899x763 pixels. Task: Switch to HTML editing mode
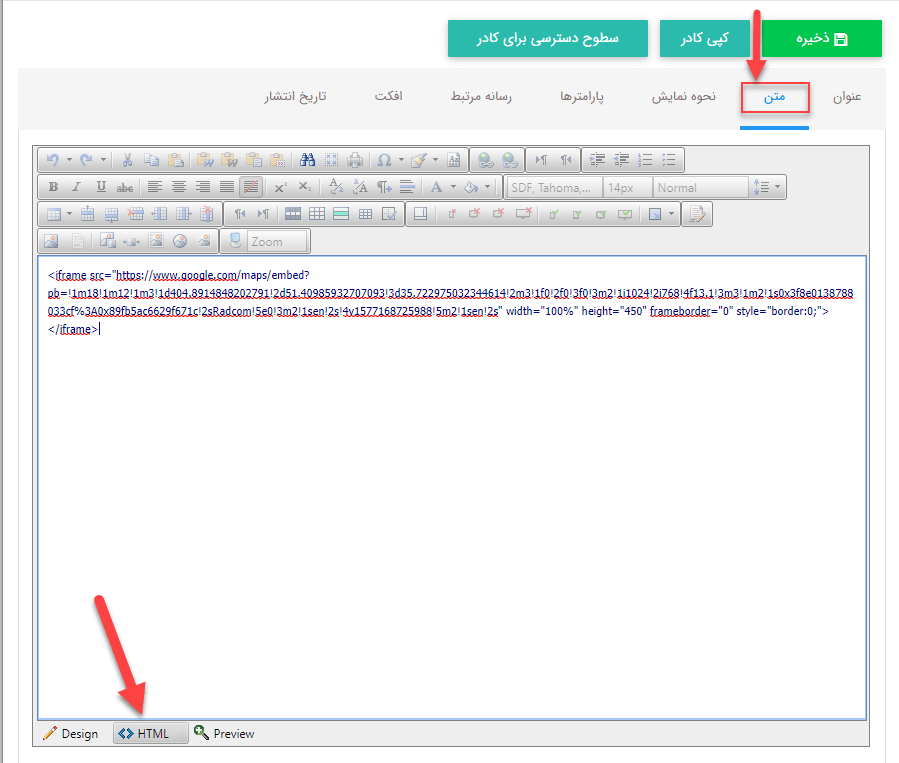click(x=150, y=733)
